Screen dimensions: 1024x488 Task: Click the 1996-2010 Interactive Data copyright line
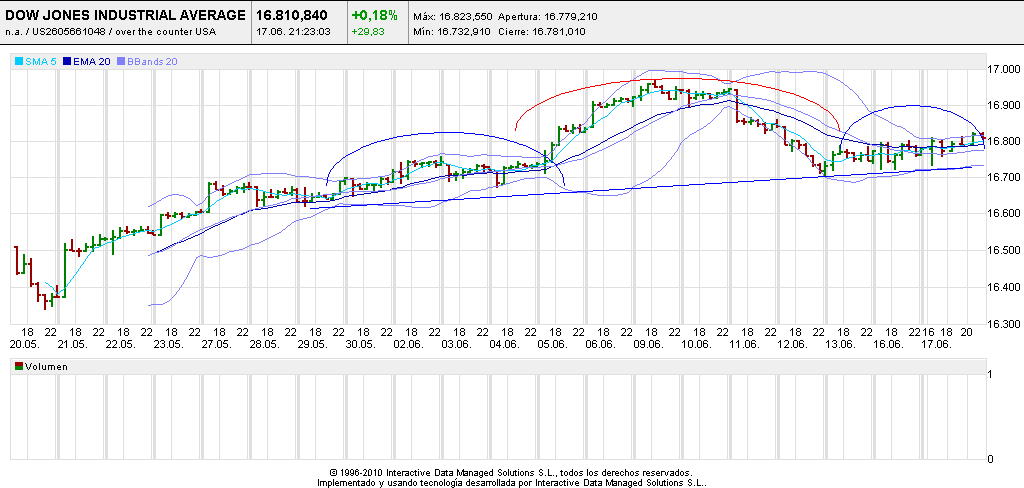[511, 472]
